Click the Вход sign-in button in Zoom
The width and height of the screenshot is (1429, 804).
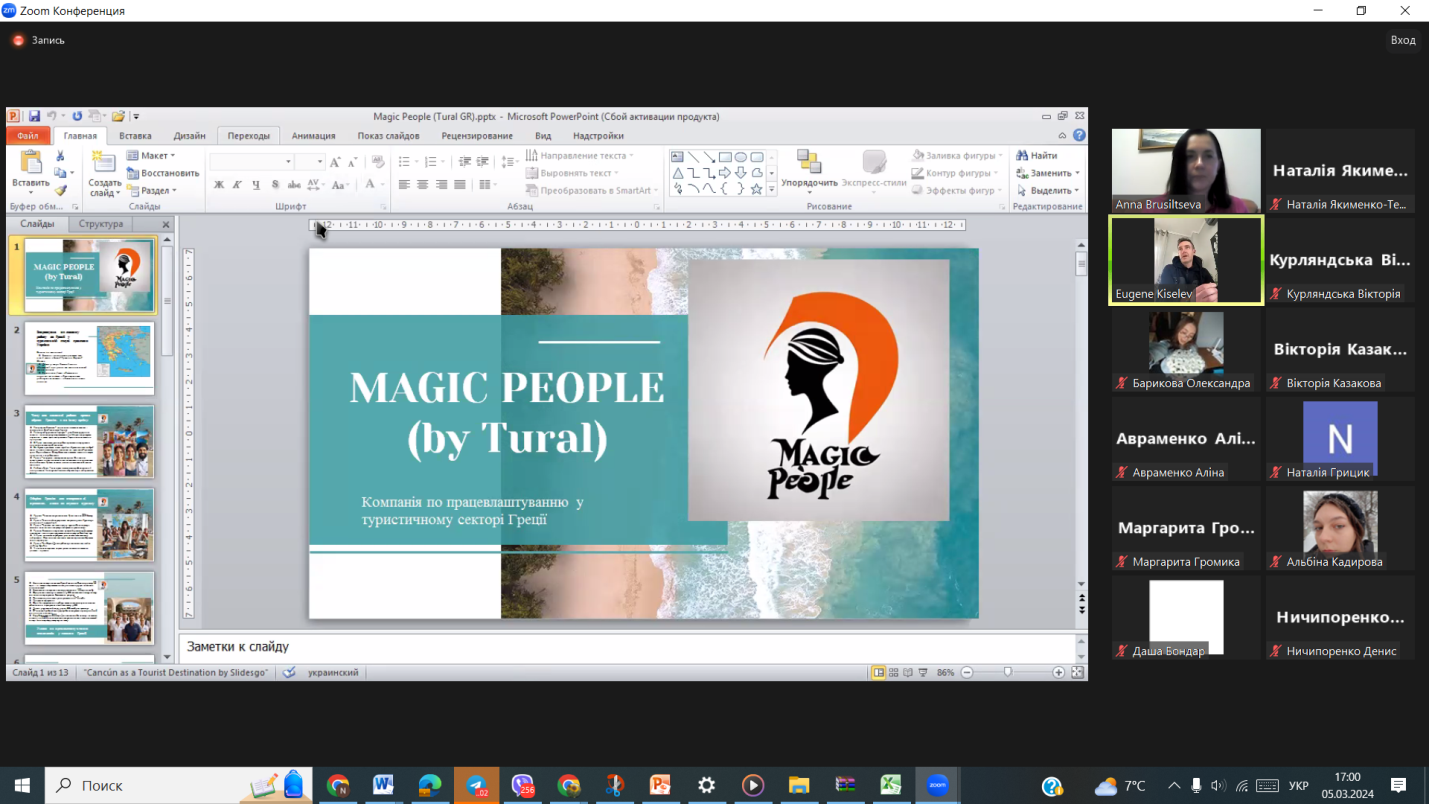1402,40
